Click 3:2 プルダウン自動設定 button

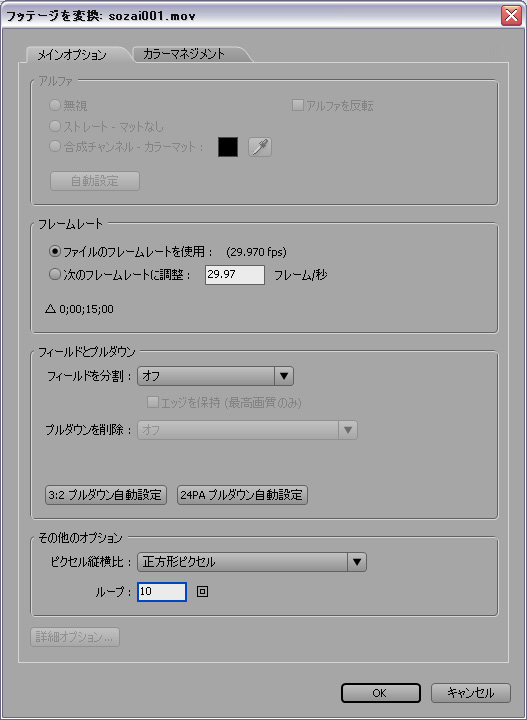click(106, 495)
